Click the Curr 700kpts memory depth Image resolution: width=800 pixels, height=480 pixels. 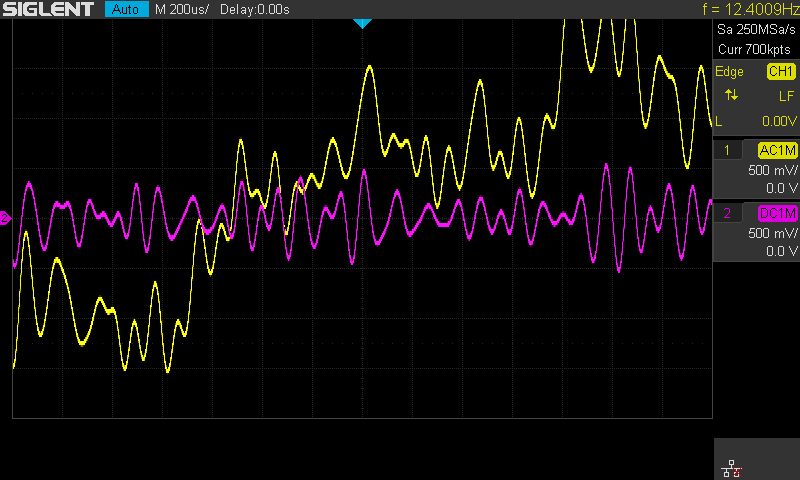(x=754, y=49)
